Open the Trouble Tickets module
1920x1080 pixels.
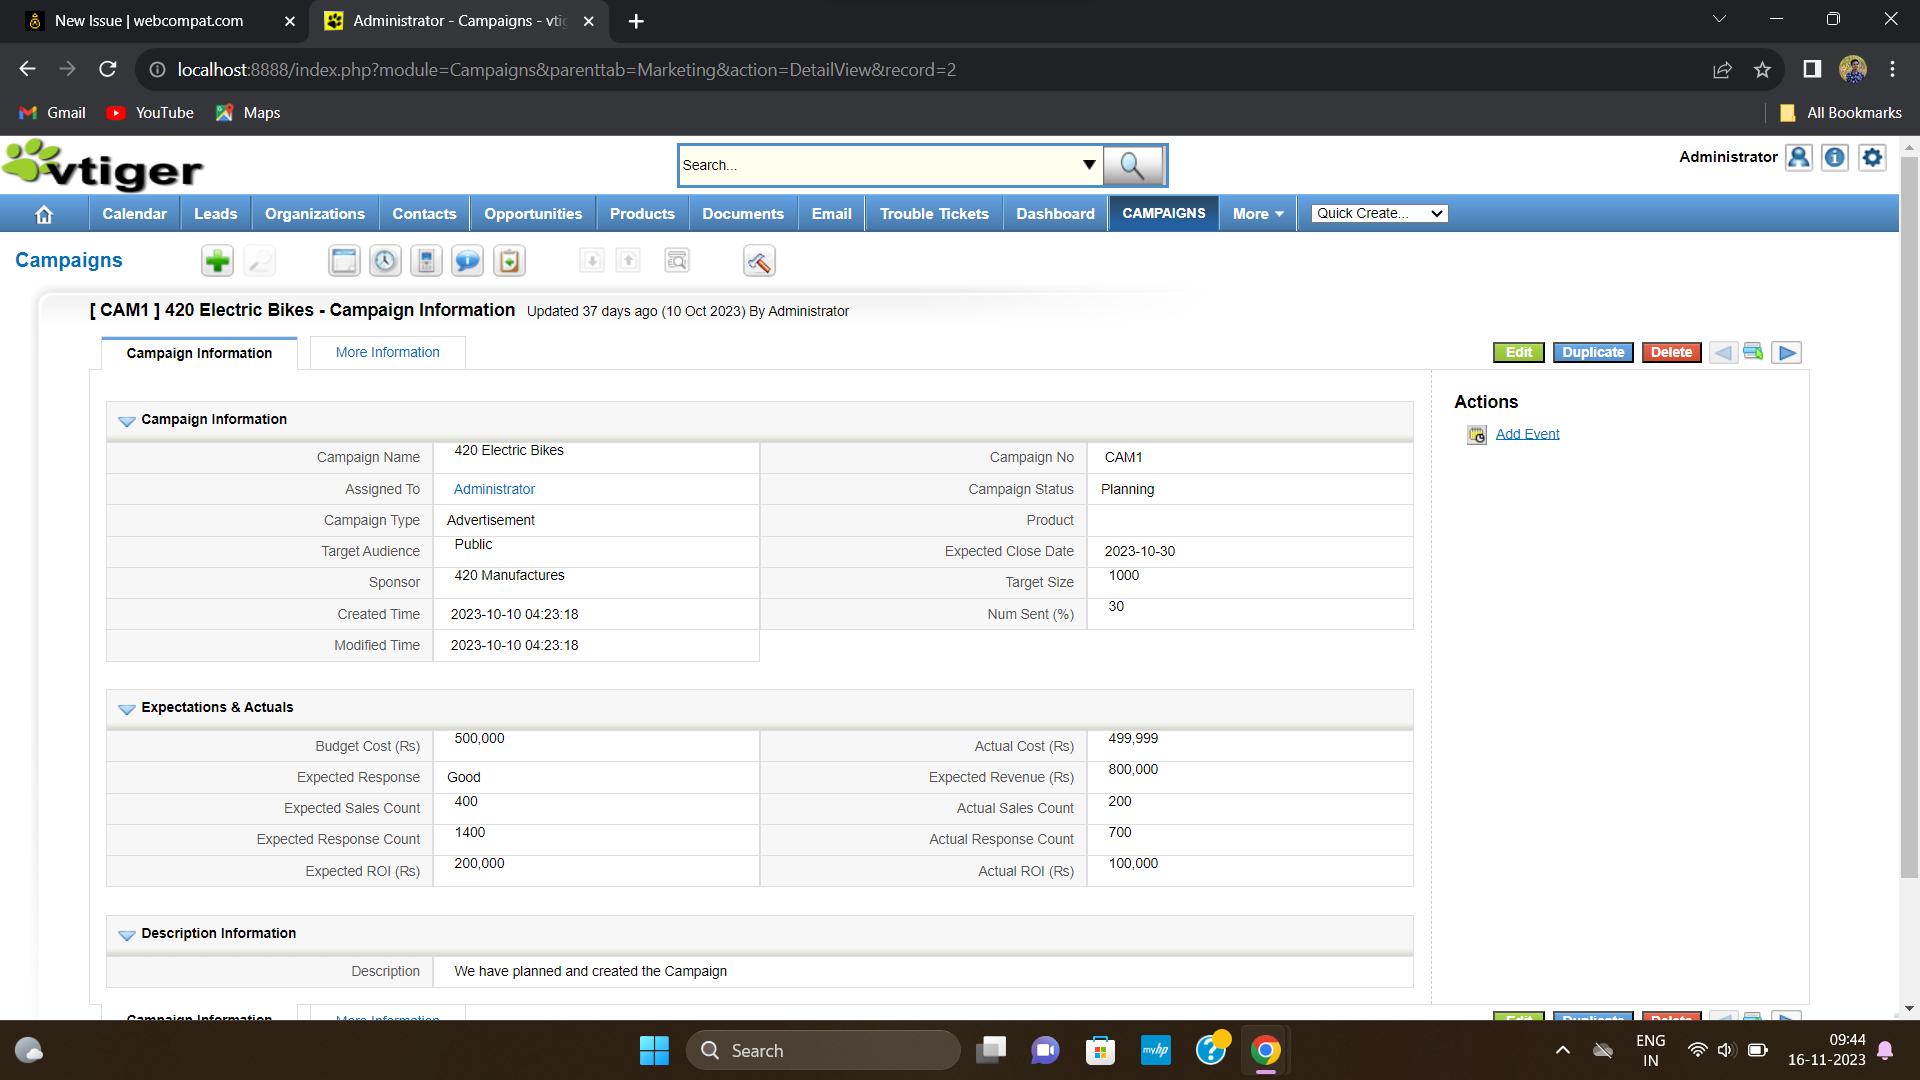click(x=933, y=213)
